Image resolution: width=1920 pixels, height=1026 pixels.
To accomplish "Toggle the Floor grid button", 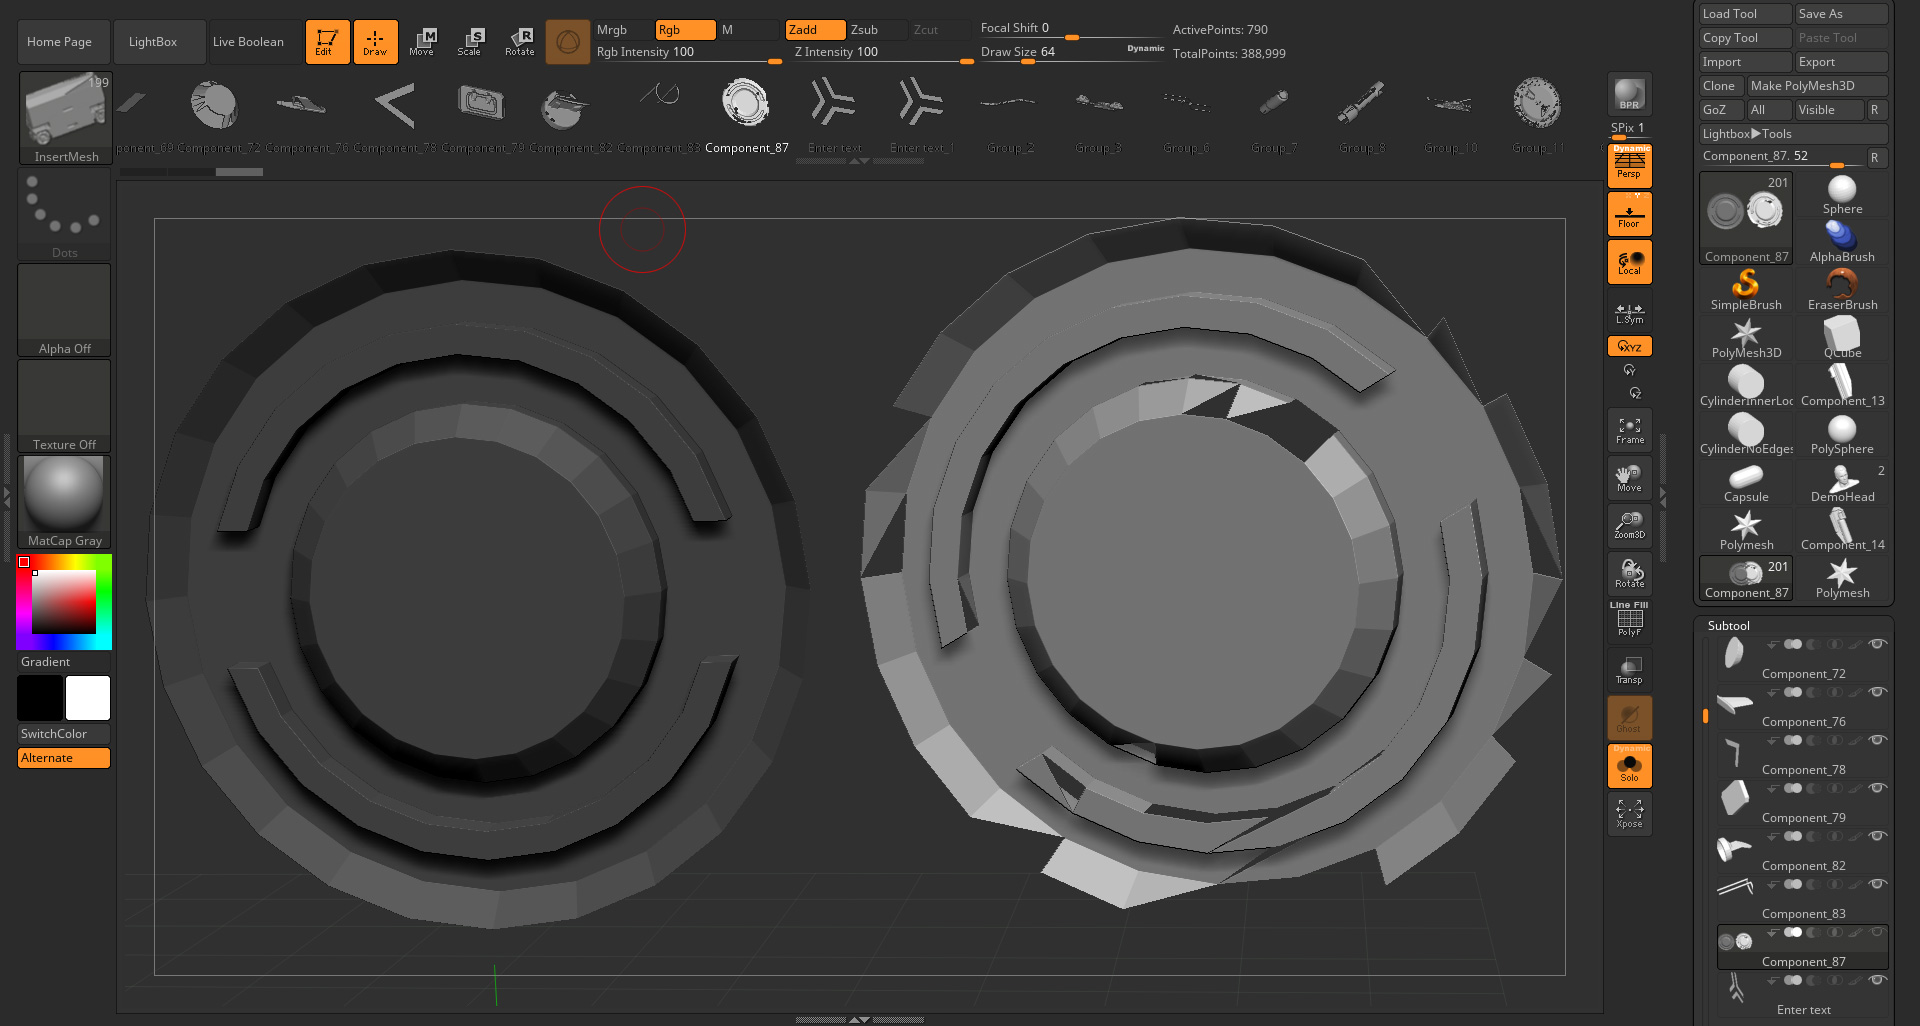I will [1629, 214].
